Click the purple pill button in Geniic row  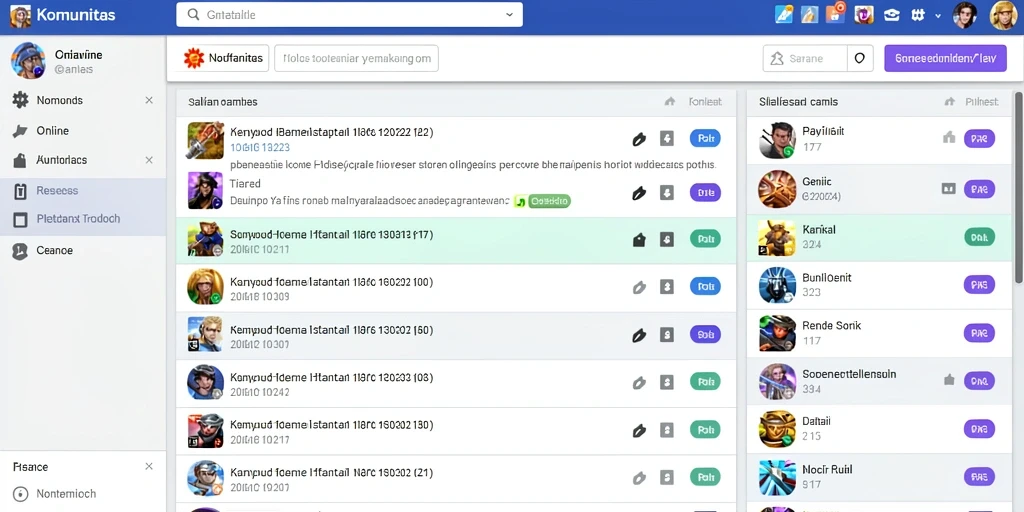tap(979, 189)
